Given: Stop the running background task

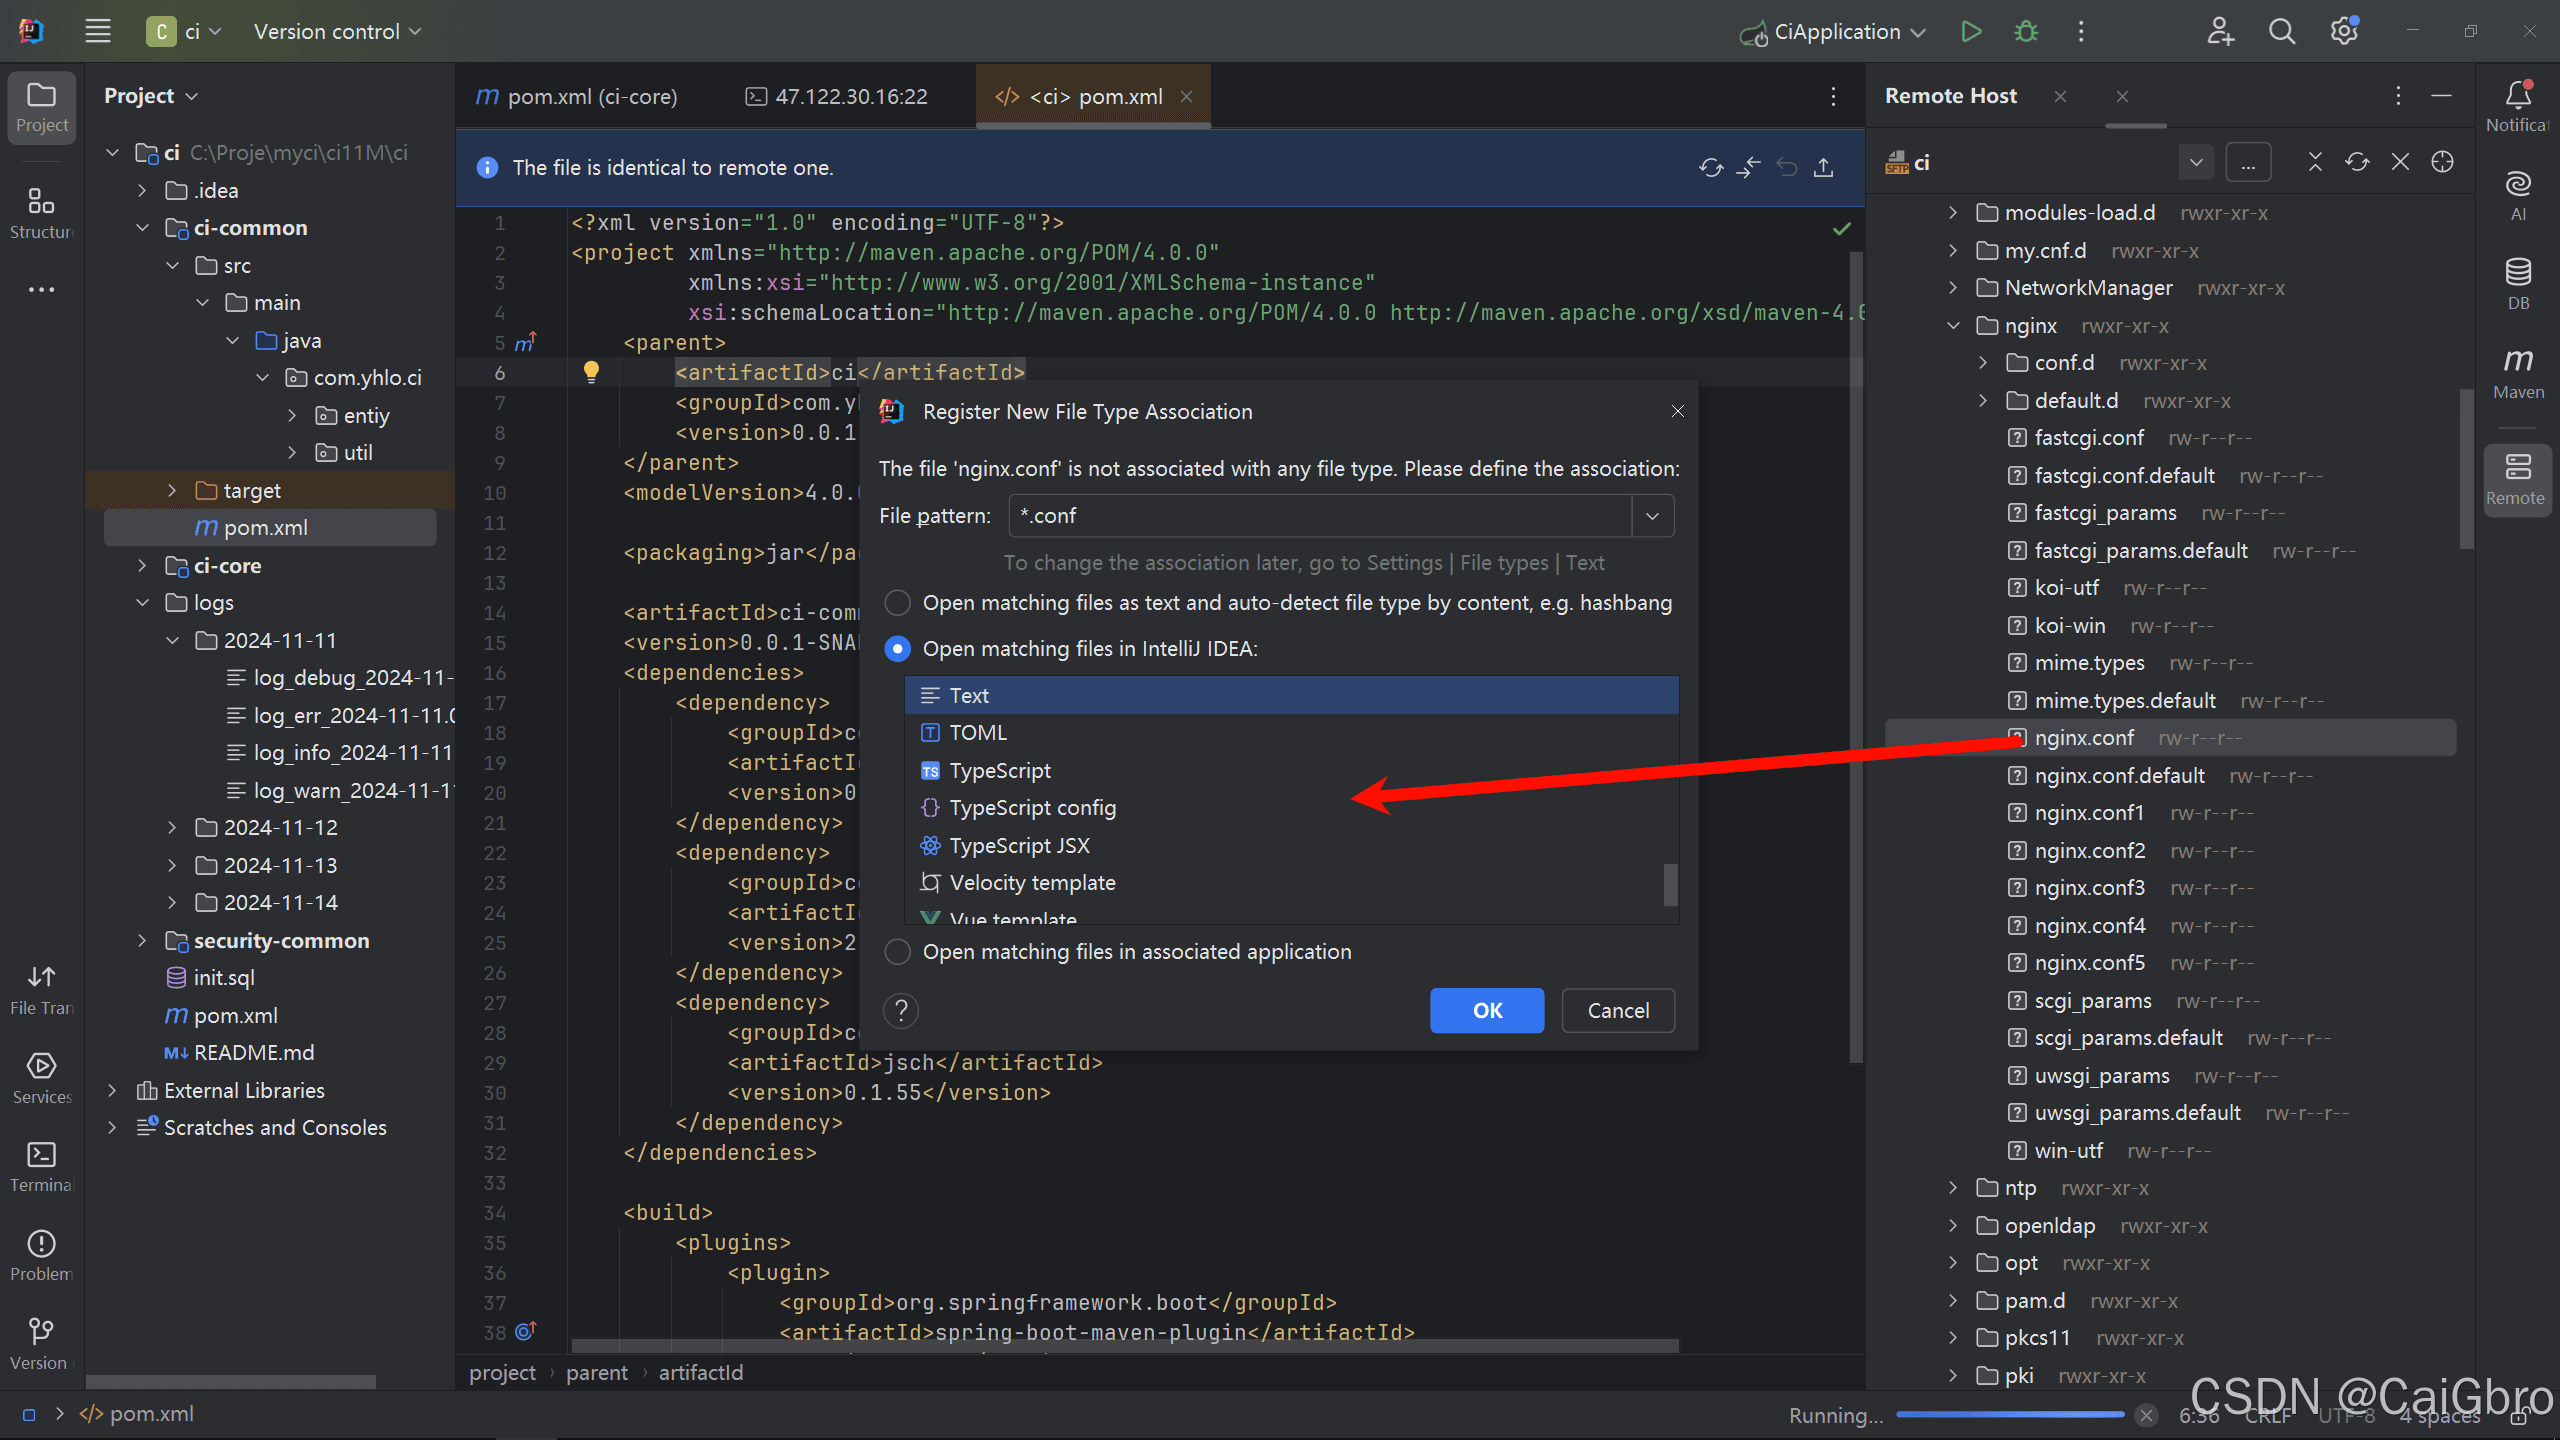Looking at the screenshot, I should (x=2146, y=1415).
